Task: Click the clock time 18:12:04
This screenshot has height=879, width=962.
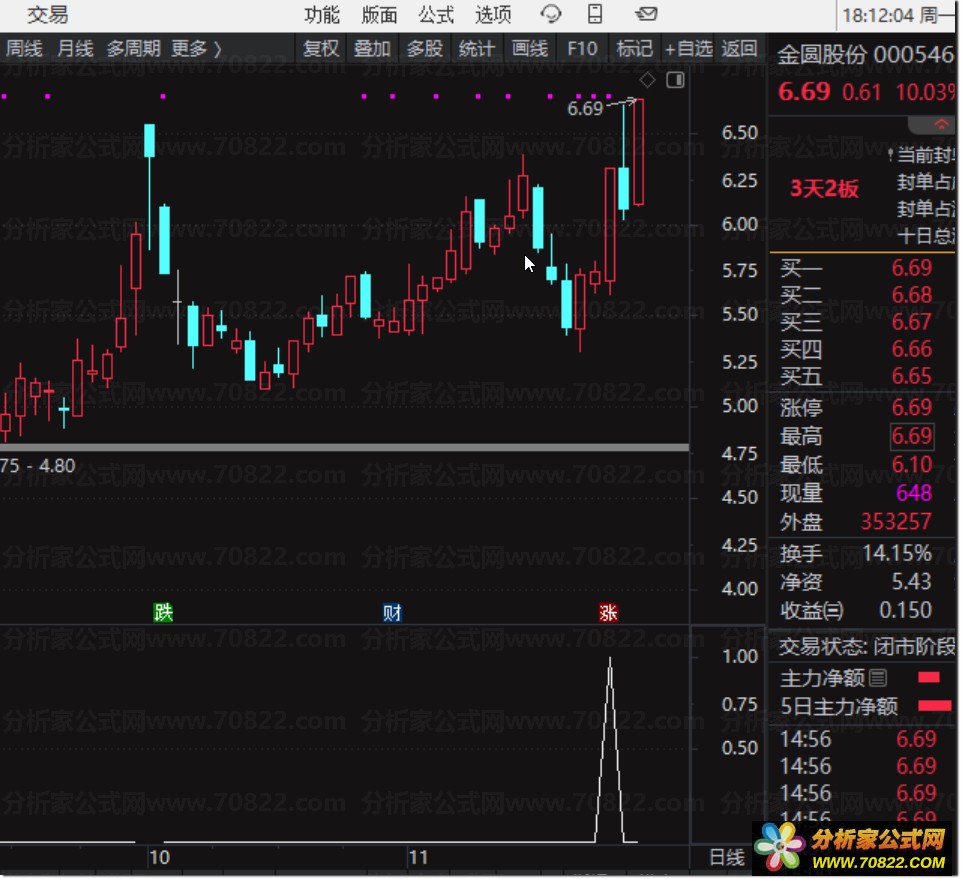Action: click(878, 15)
